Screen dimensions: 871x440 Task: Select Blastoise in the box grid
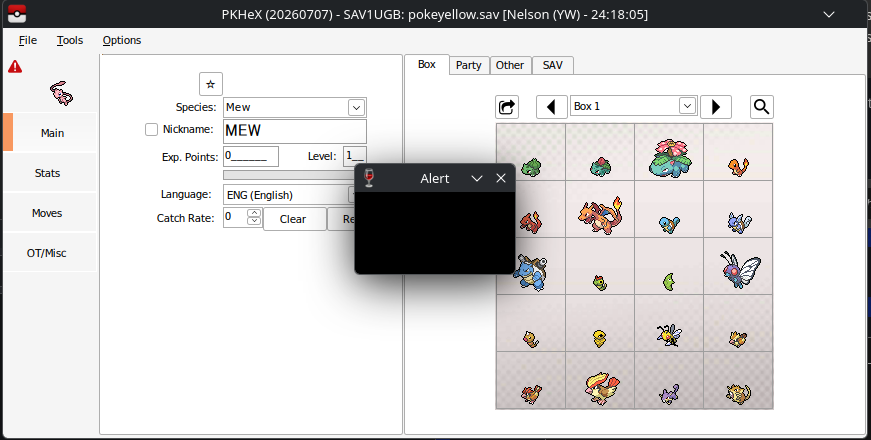coord(530,272)
